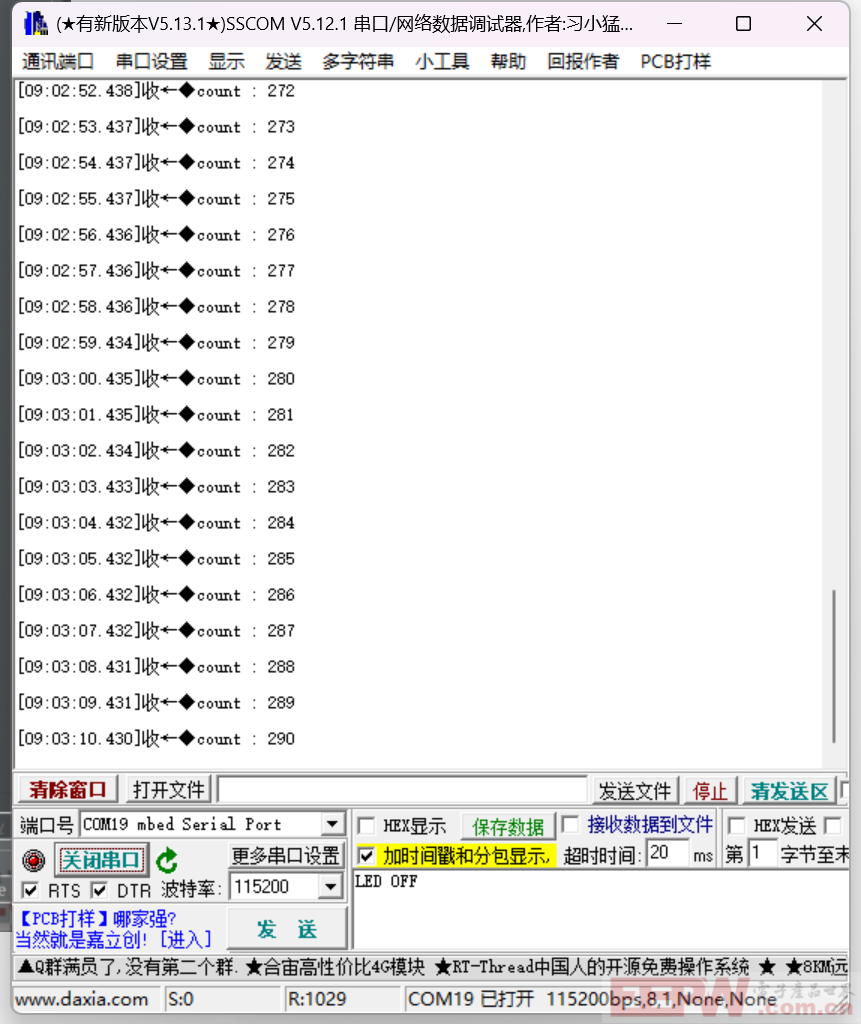Click the 清除窗口 button
The height and width of the screenshot is (1024, 861).
[67, 790]
